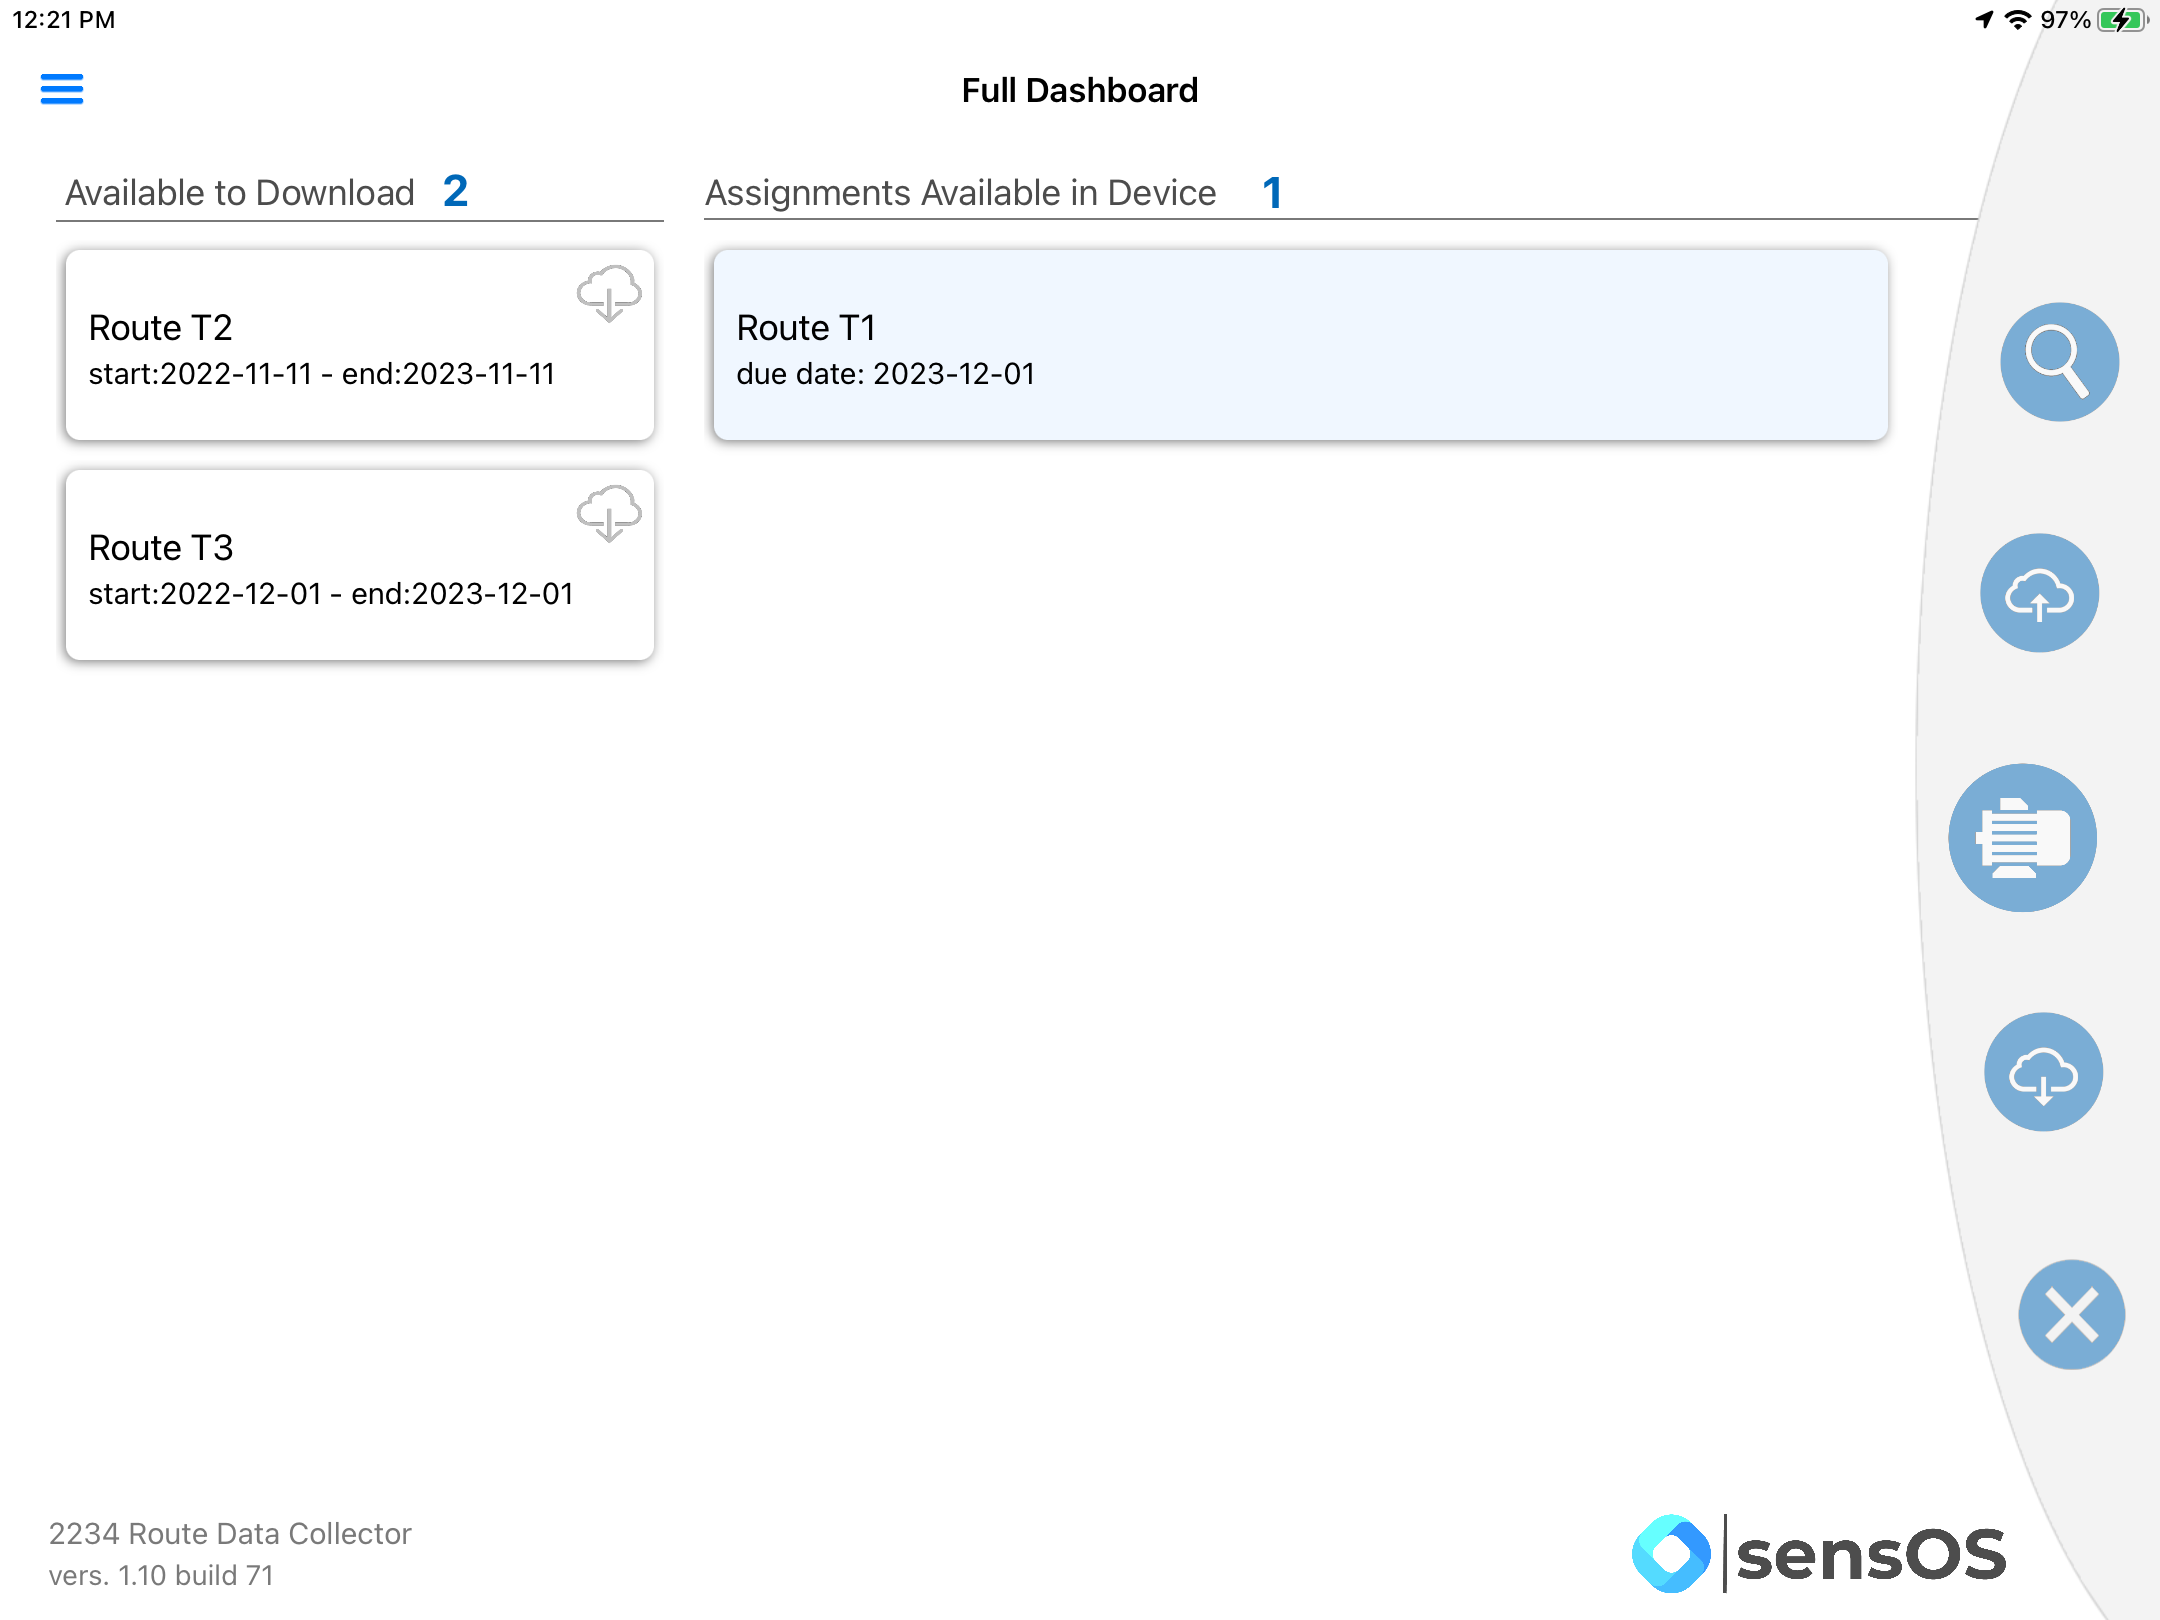Screen dimensions: 2160x1620
Task: Tap the Wi-Fi status icon
Action: pos(2018,20)
